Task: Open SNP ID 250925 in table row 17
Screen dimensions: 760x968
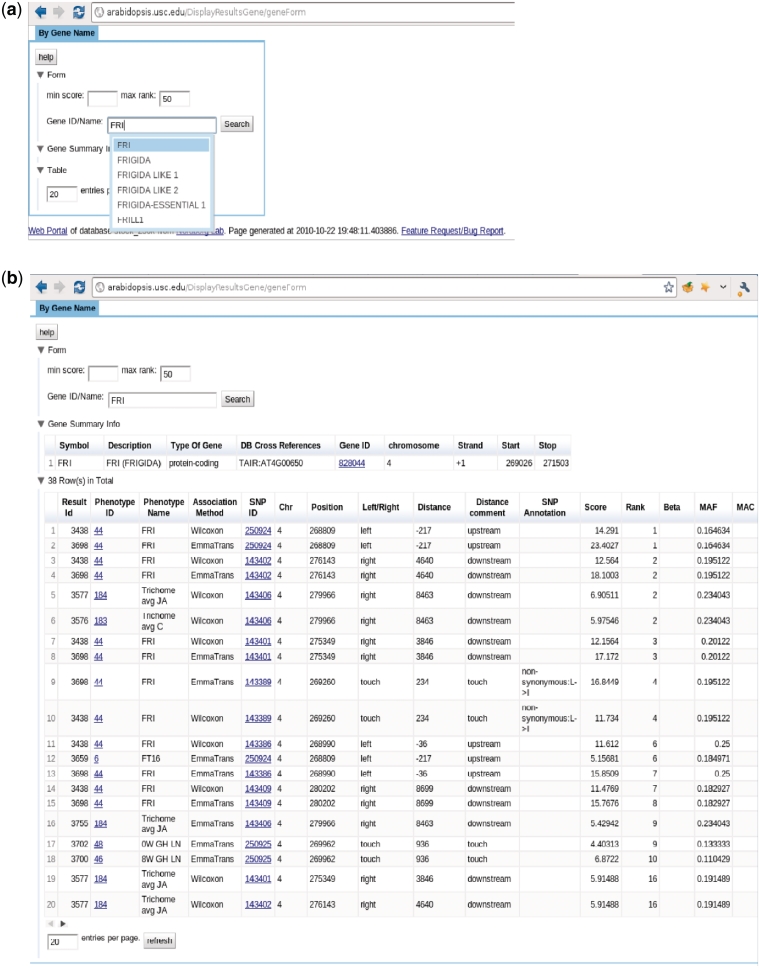Action: (258, 844)
